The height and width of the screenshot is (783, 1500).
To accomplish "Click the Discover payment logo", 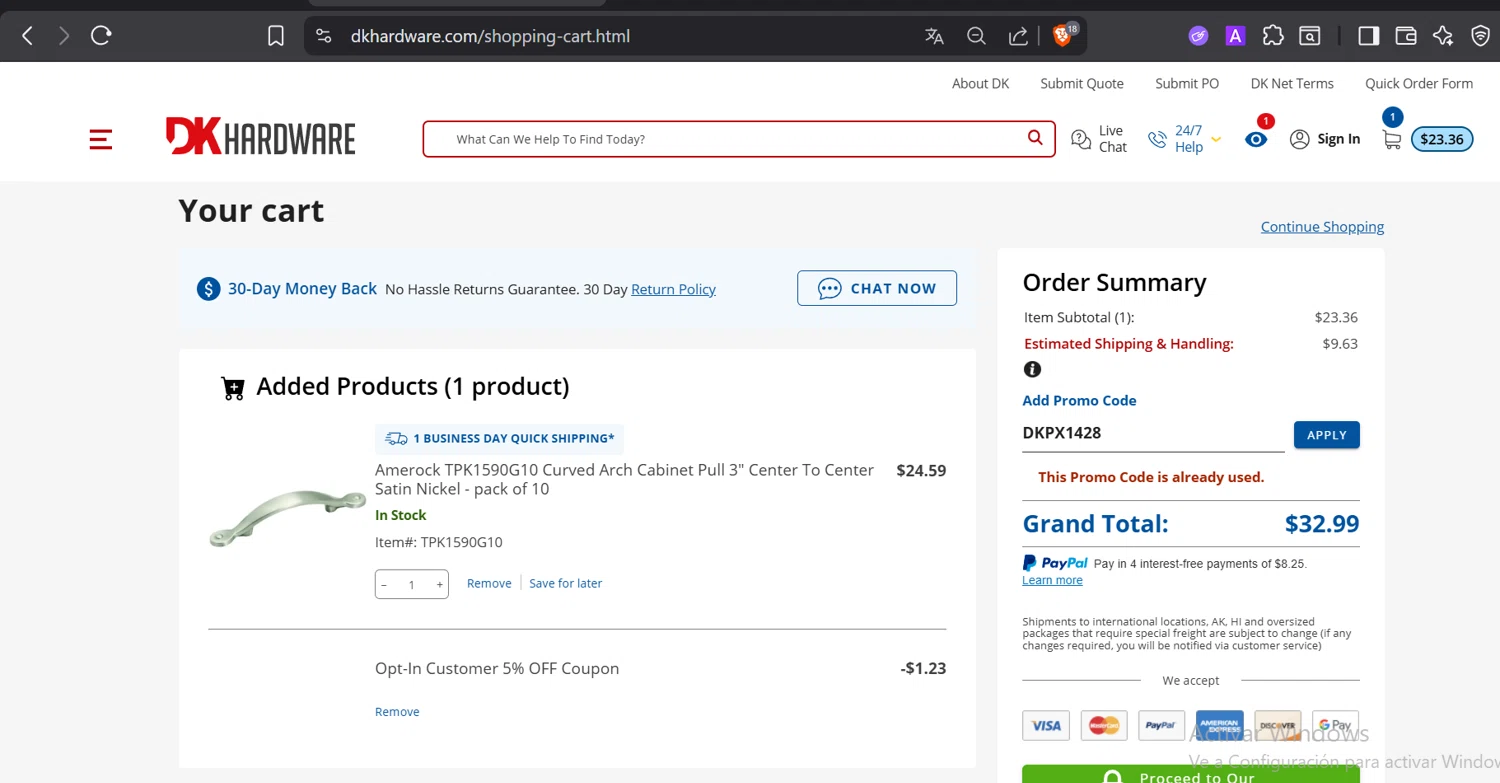I will coord(1278,725).
